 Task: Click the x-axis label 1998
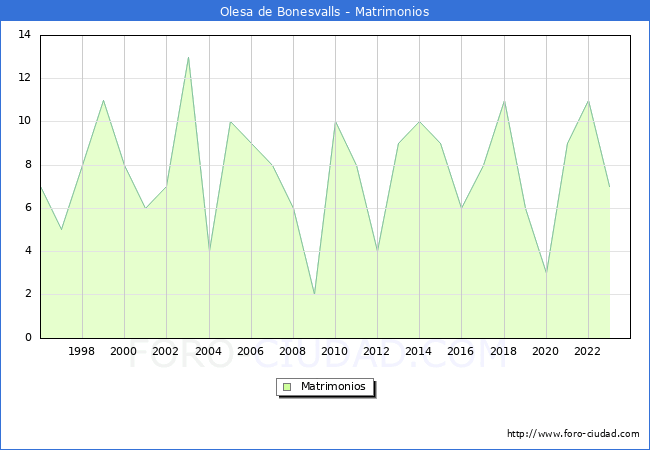(x=82, y=351)
